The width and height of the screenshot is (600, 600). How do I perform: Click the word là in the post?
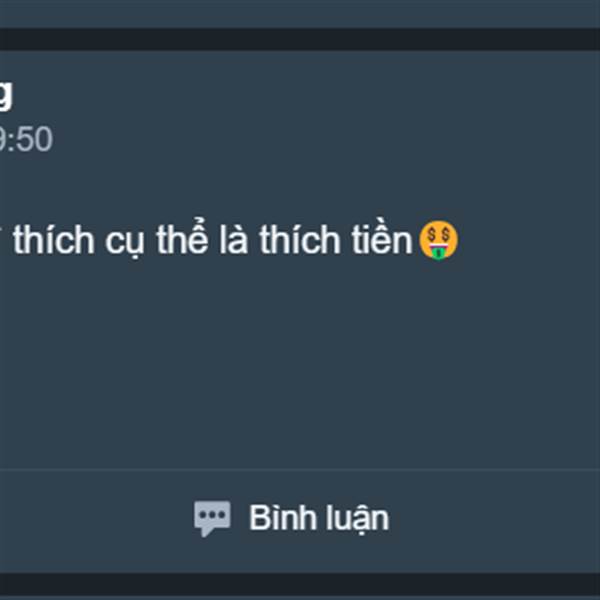pyautogui.click(x=233, y=240)
